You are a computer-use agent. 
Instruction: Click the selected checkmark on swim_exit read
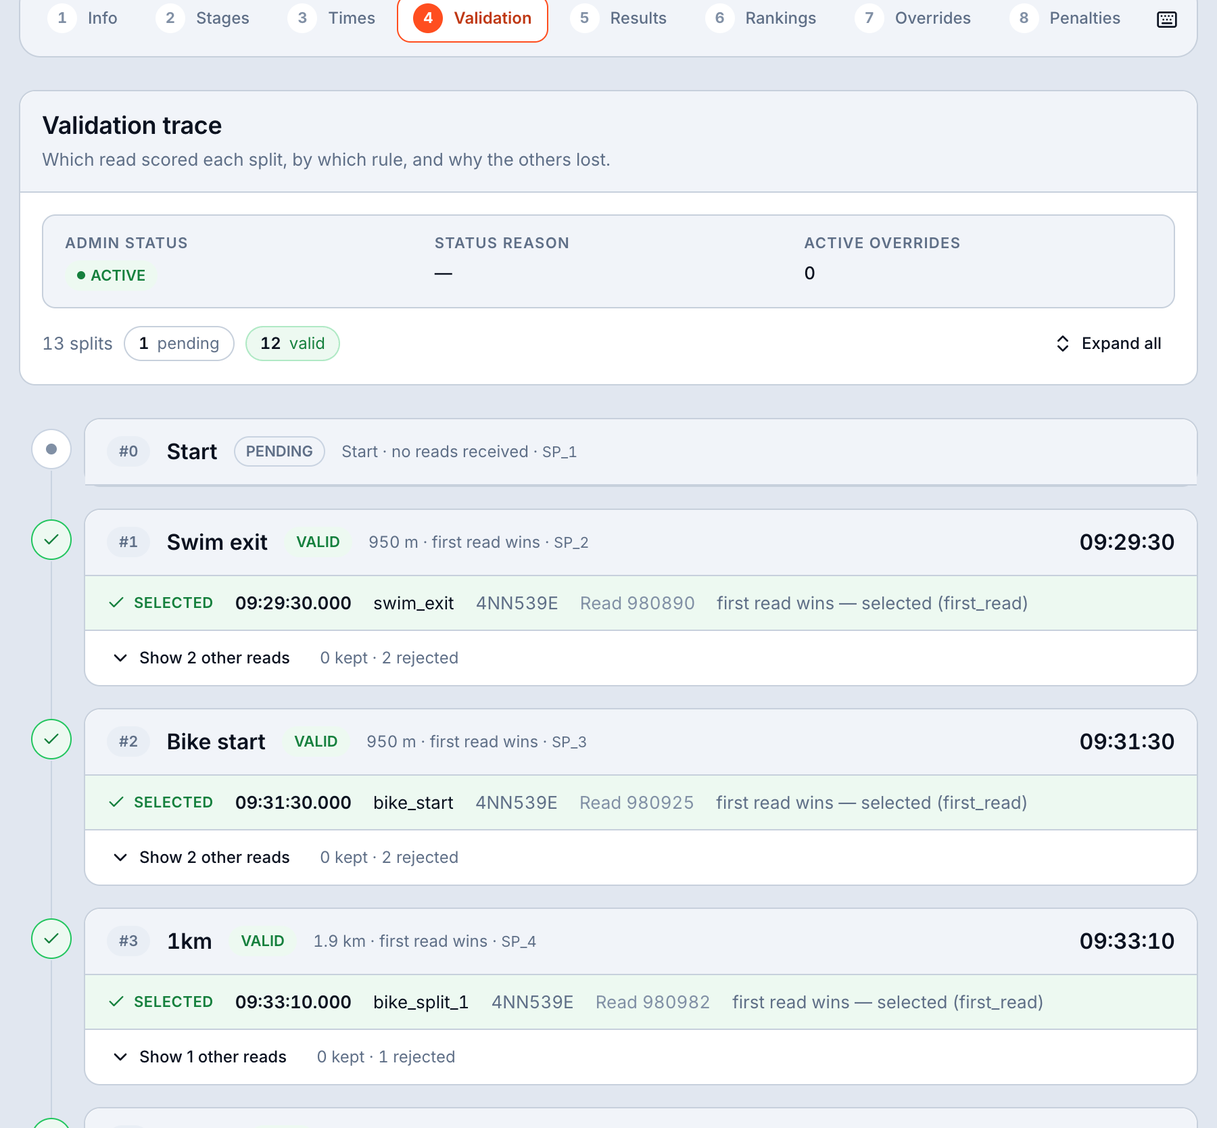click(x=116, y=603)
